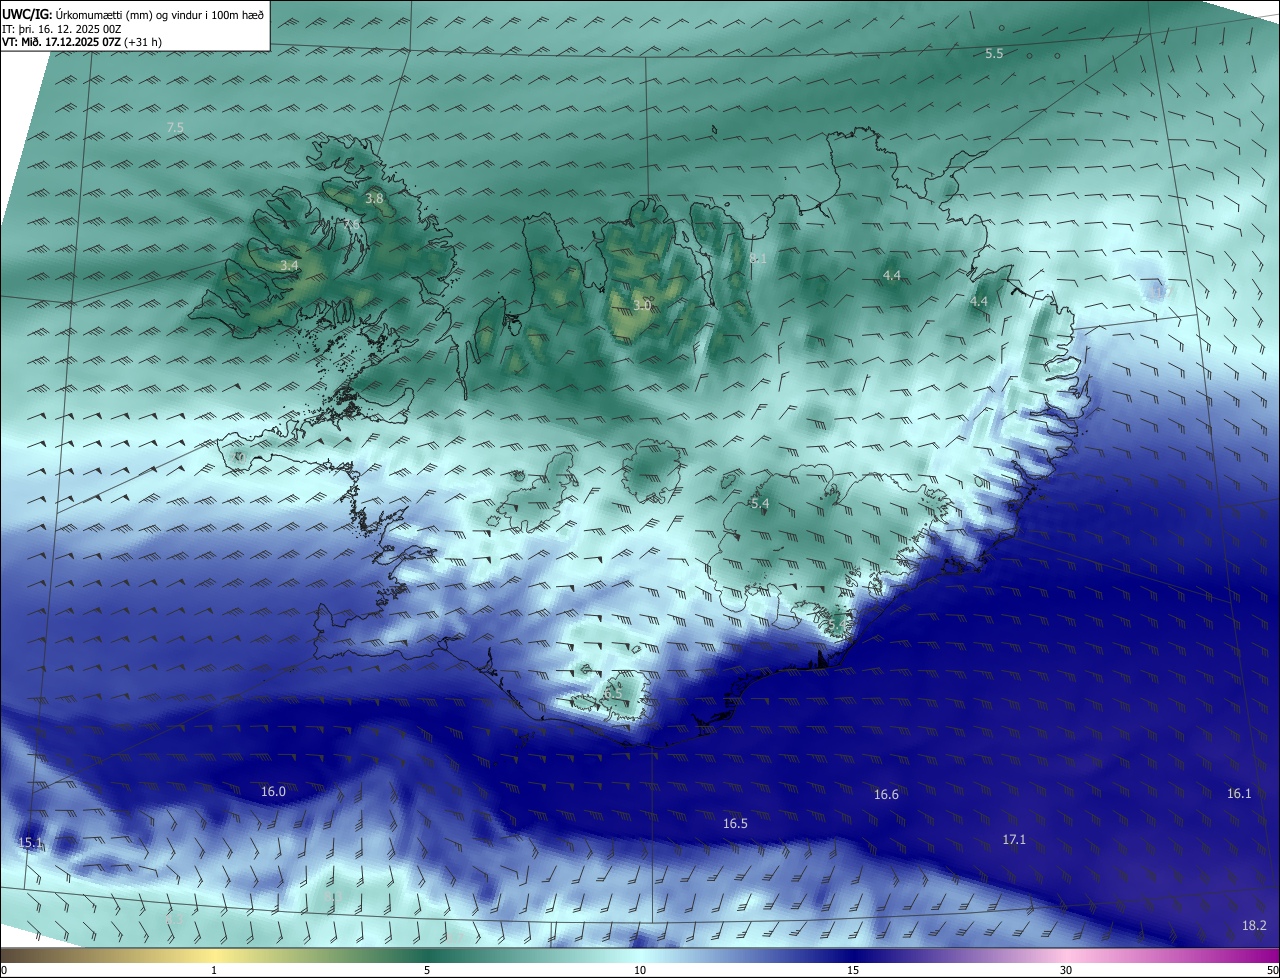1280x978 pixels.
Task: Click the map title 'UWC/IG: Úrkomumætti (mm)' line
Action: click(134, 14)
